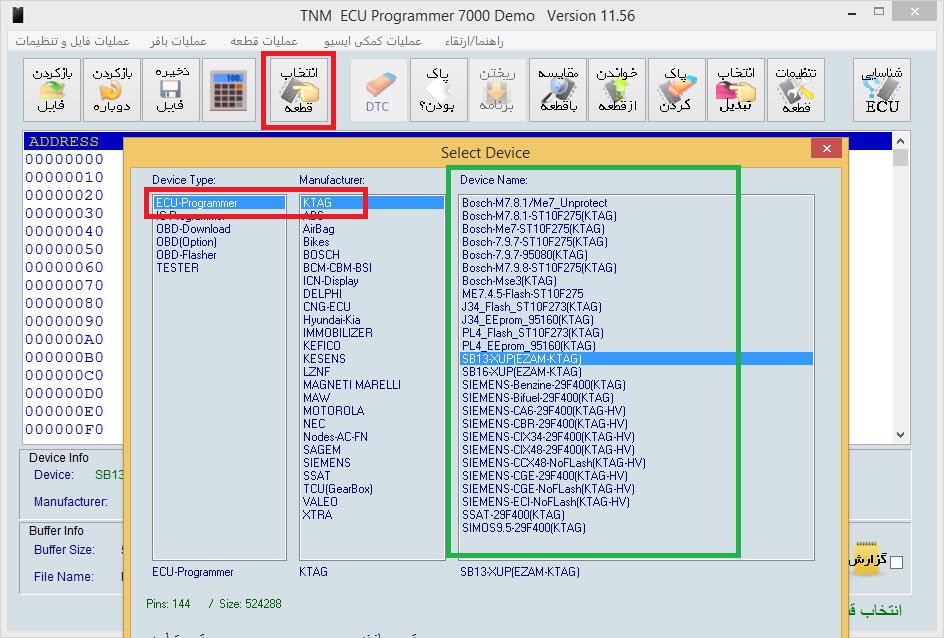
Task: Click the DTC eraser toolbar icon
Action: 378,90
